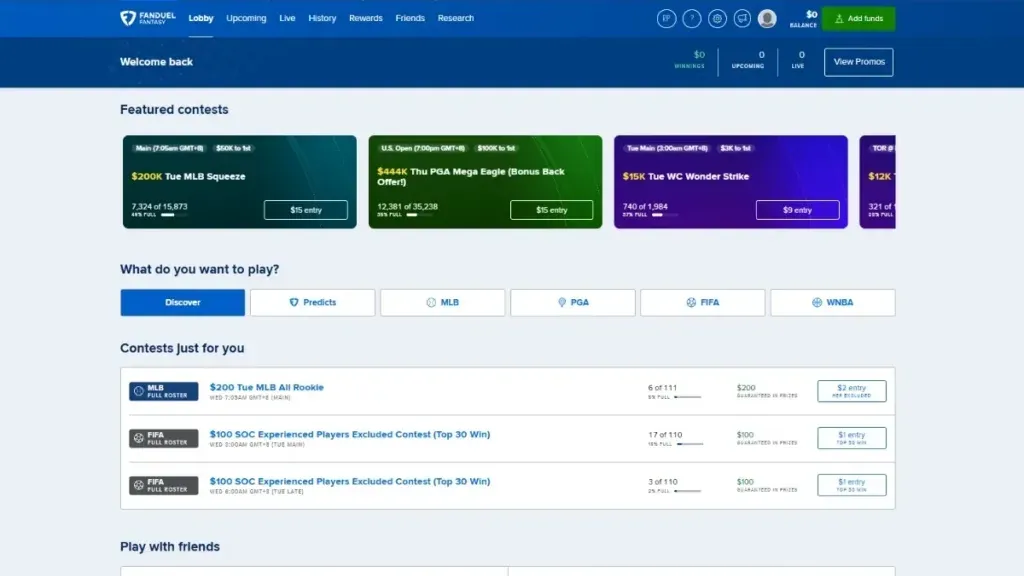Select the WNBA sport filter
The height and width of the screenshot is (576, 1024).
(x=833, y=303)
